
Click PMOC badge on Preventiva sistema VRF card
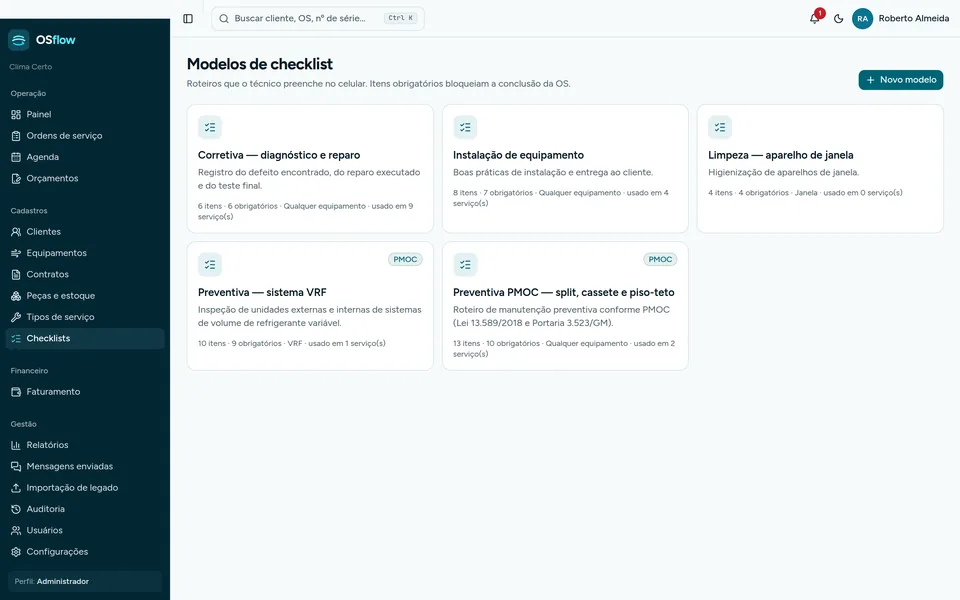405,260
